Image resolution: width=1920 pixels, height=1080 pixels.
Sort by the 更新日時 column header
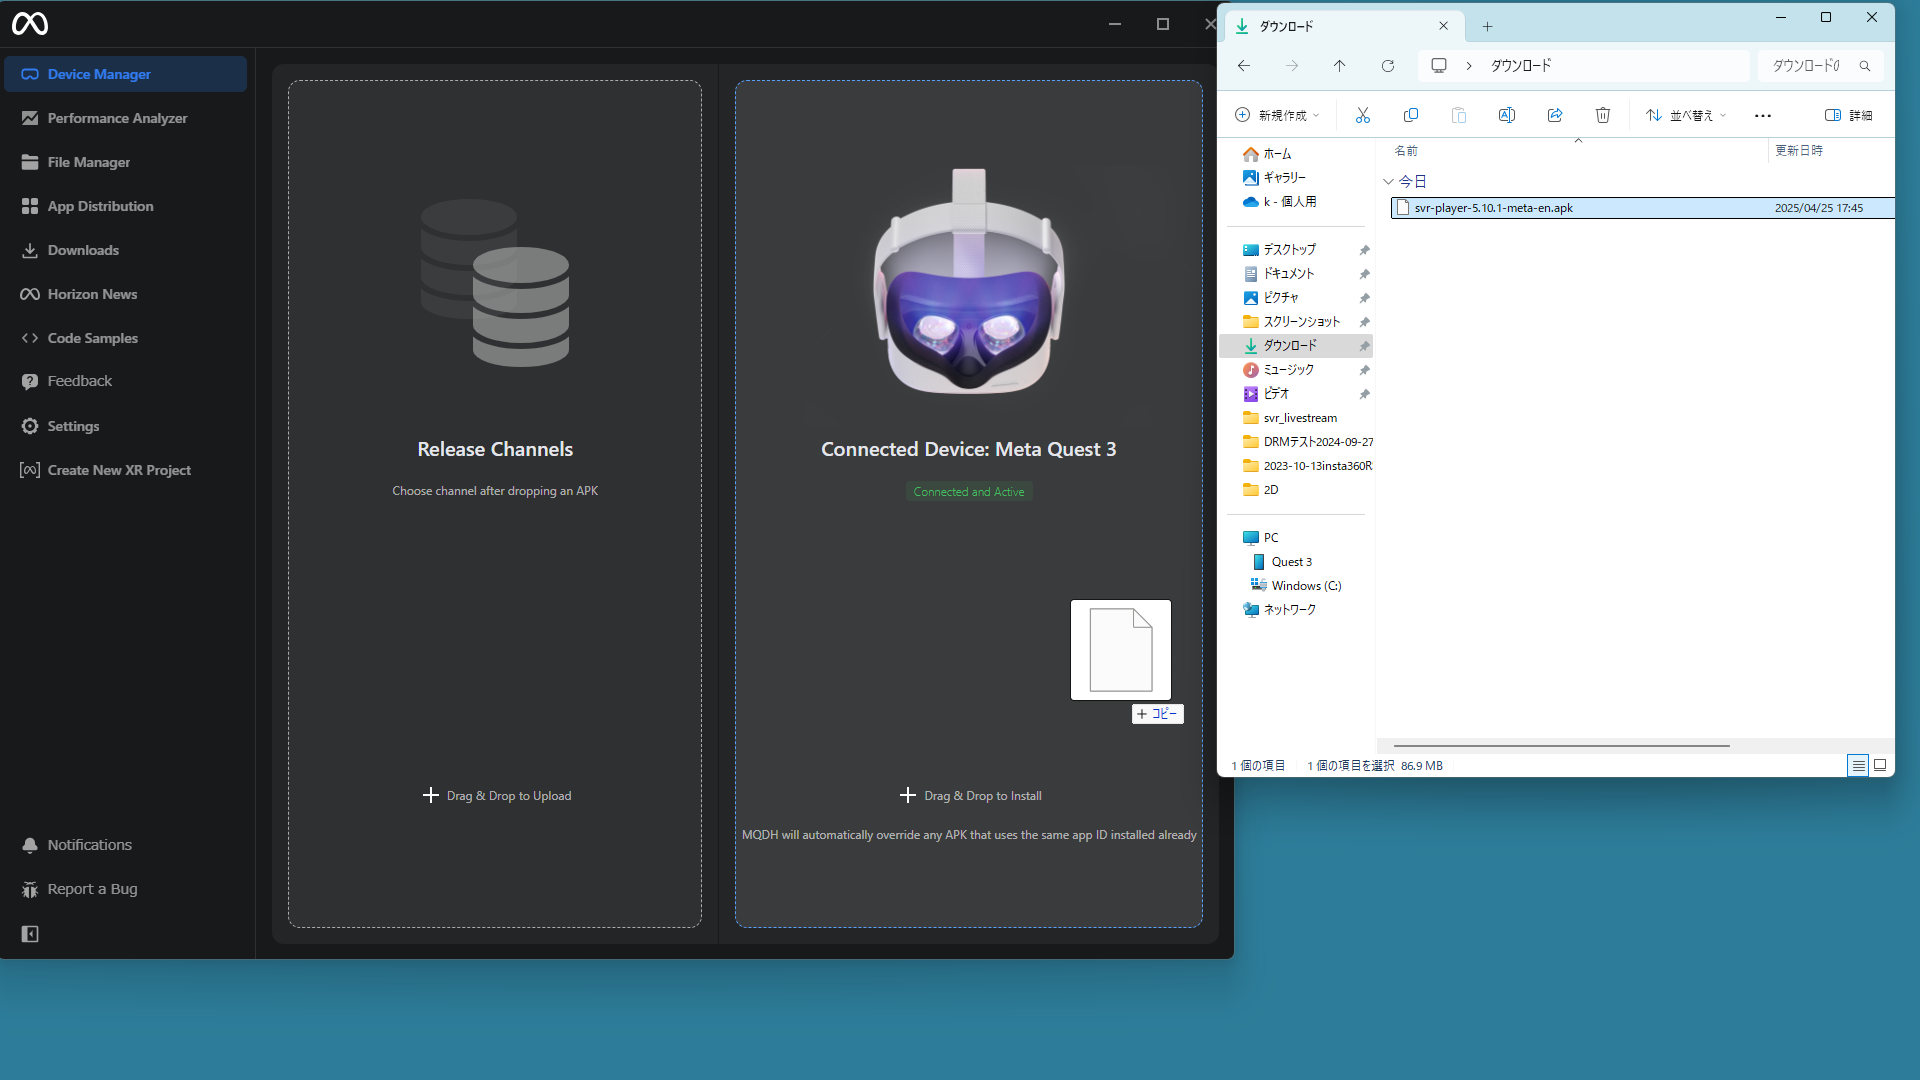(x=1799, y=151)
